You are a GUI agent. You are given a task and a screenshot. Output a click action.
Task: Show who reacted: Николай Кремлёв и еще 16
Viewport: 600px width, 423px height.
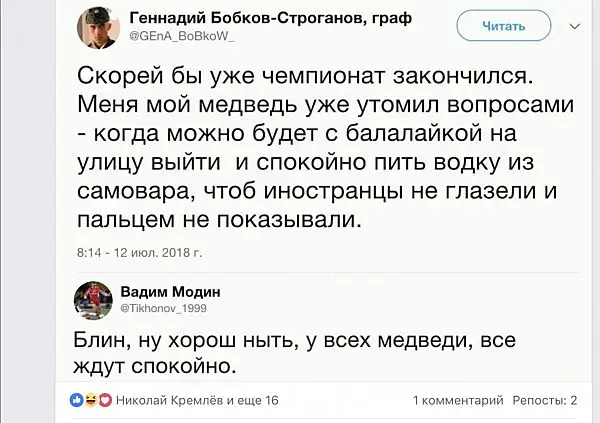click(197, 401)
